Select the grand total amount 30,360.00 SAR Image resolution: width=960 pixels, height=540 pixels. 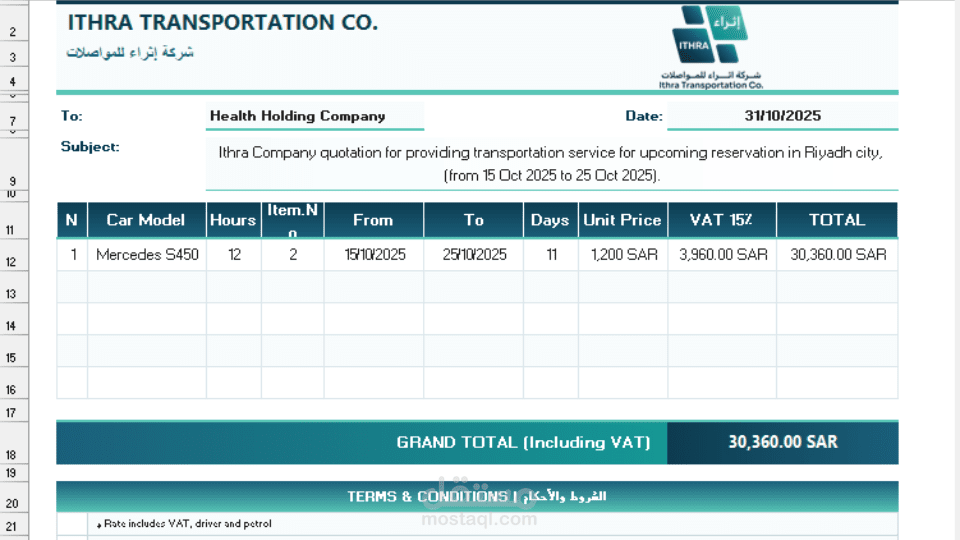click(x=782, y=442)
